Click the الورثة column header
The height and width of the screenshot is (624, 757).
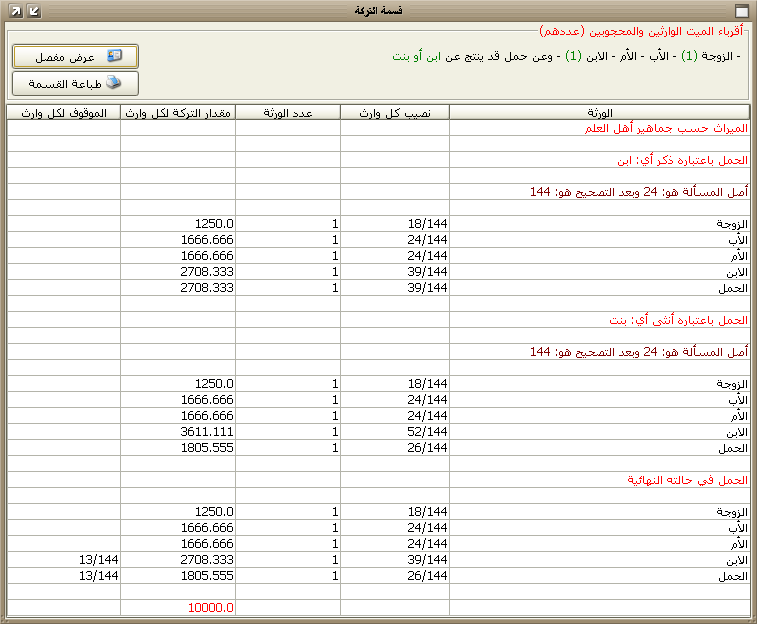click(600, 113)
